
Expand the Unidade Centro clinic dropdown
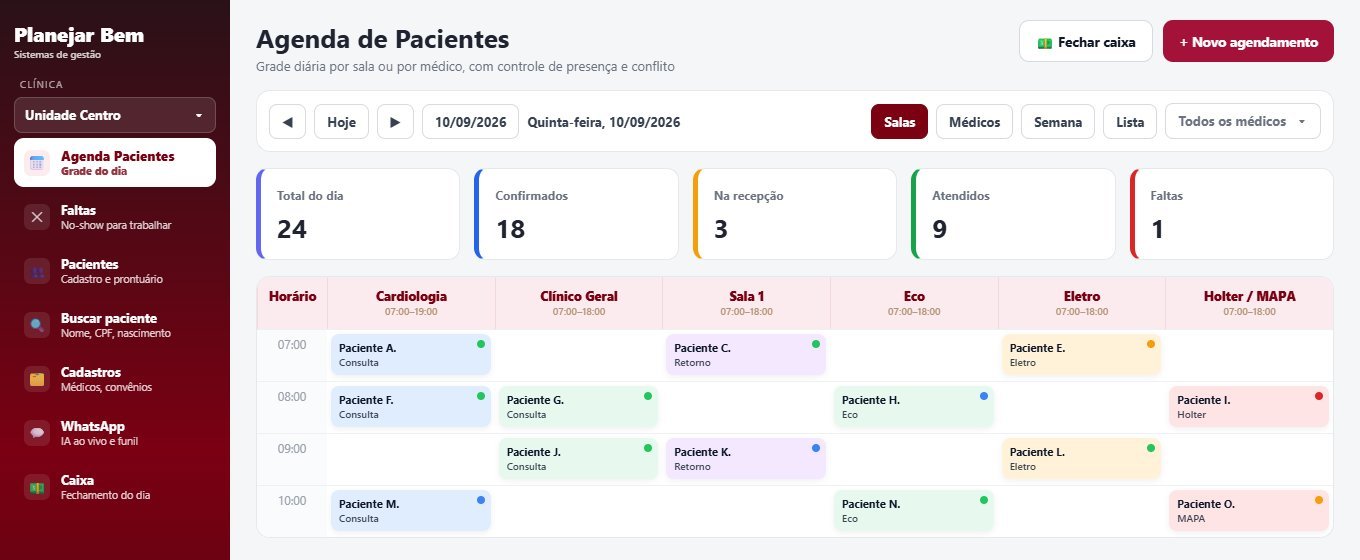point(115,115)
